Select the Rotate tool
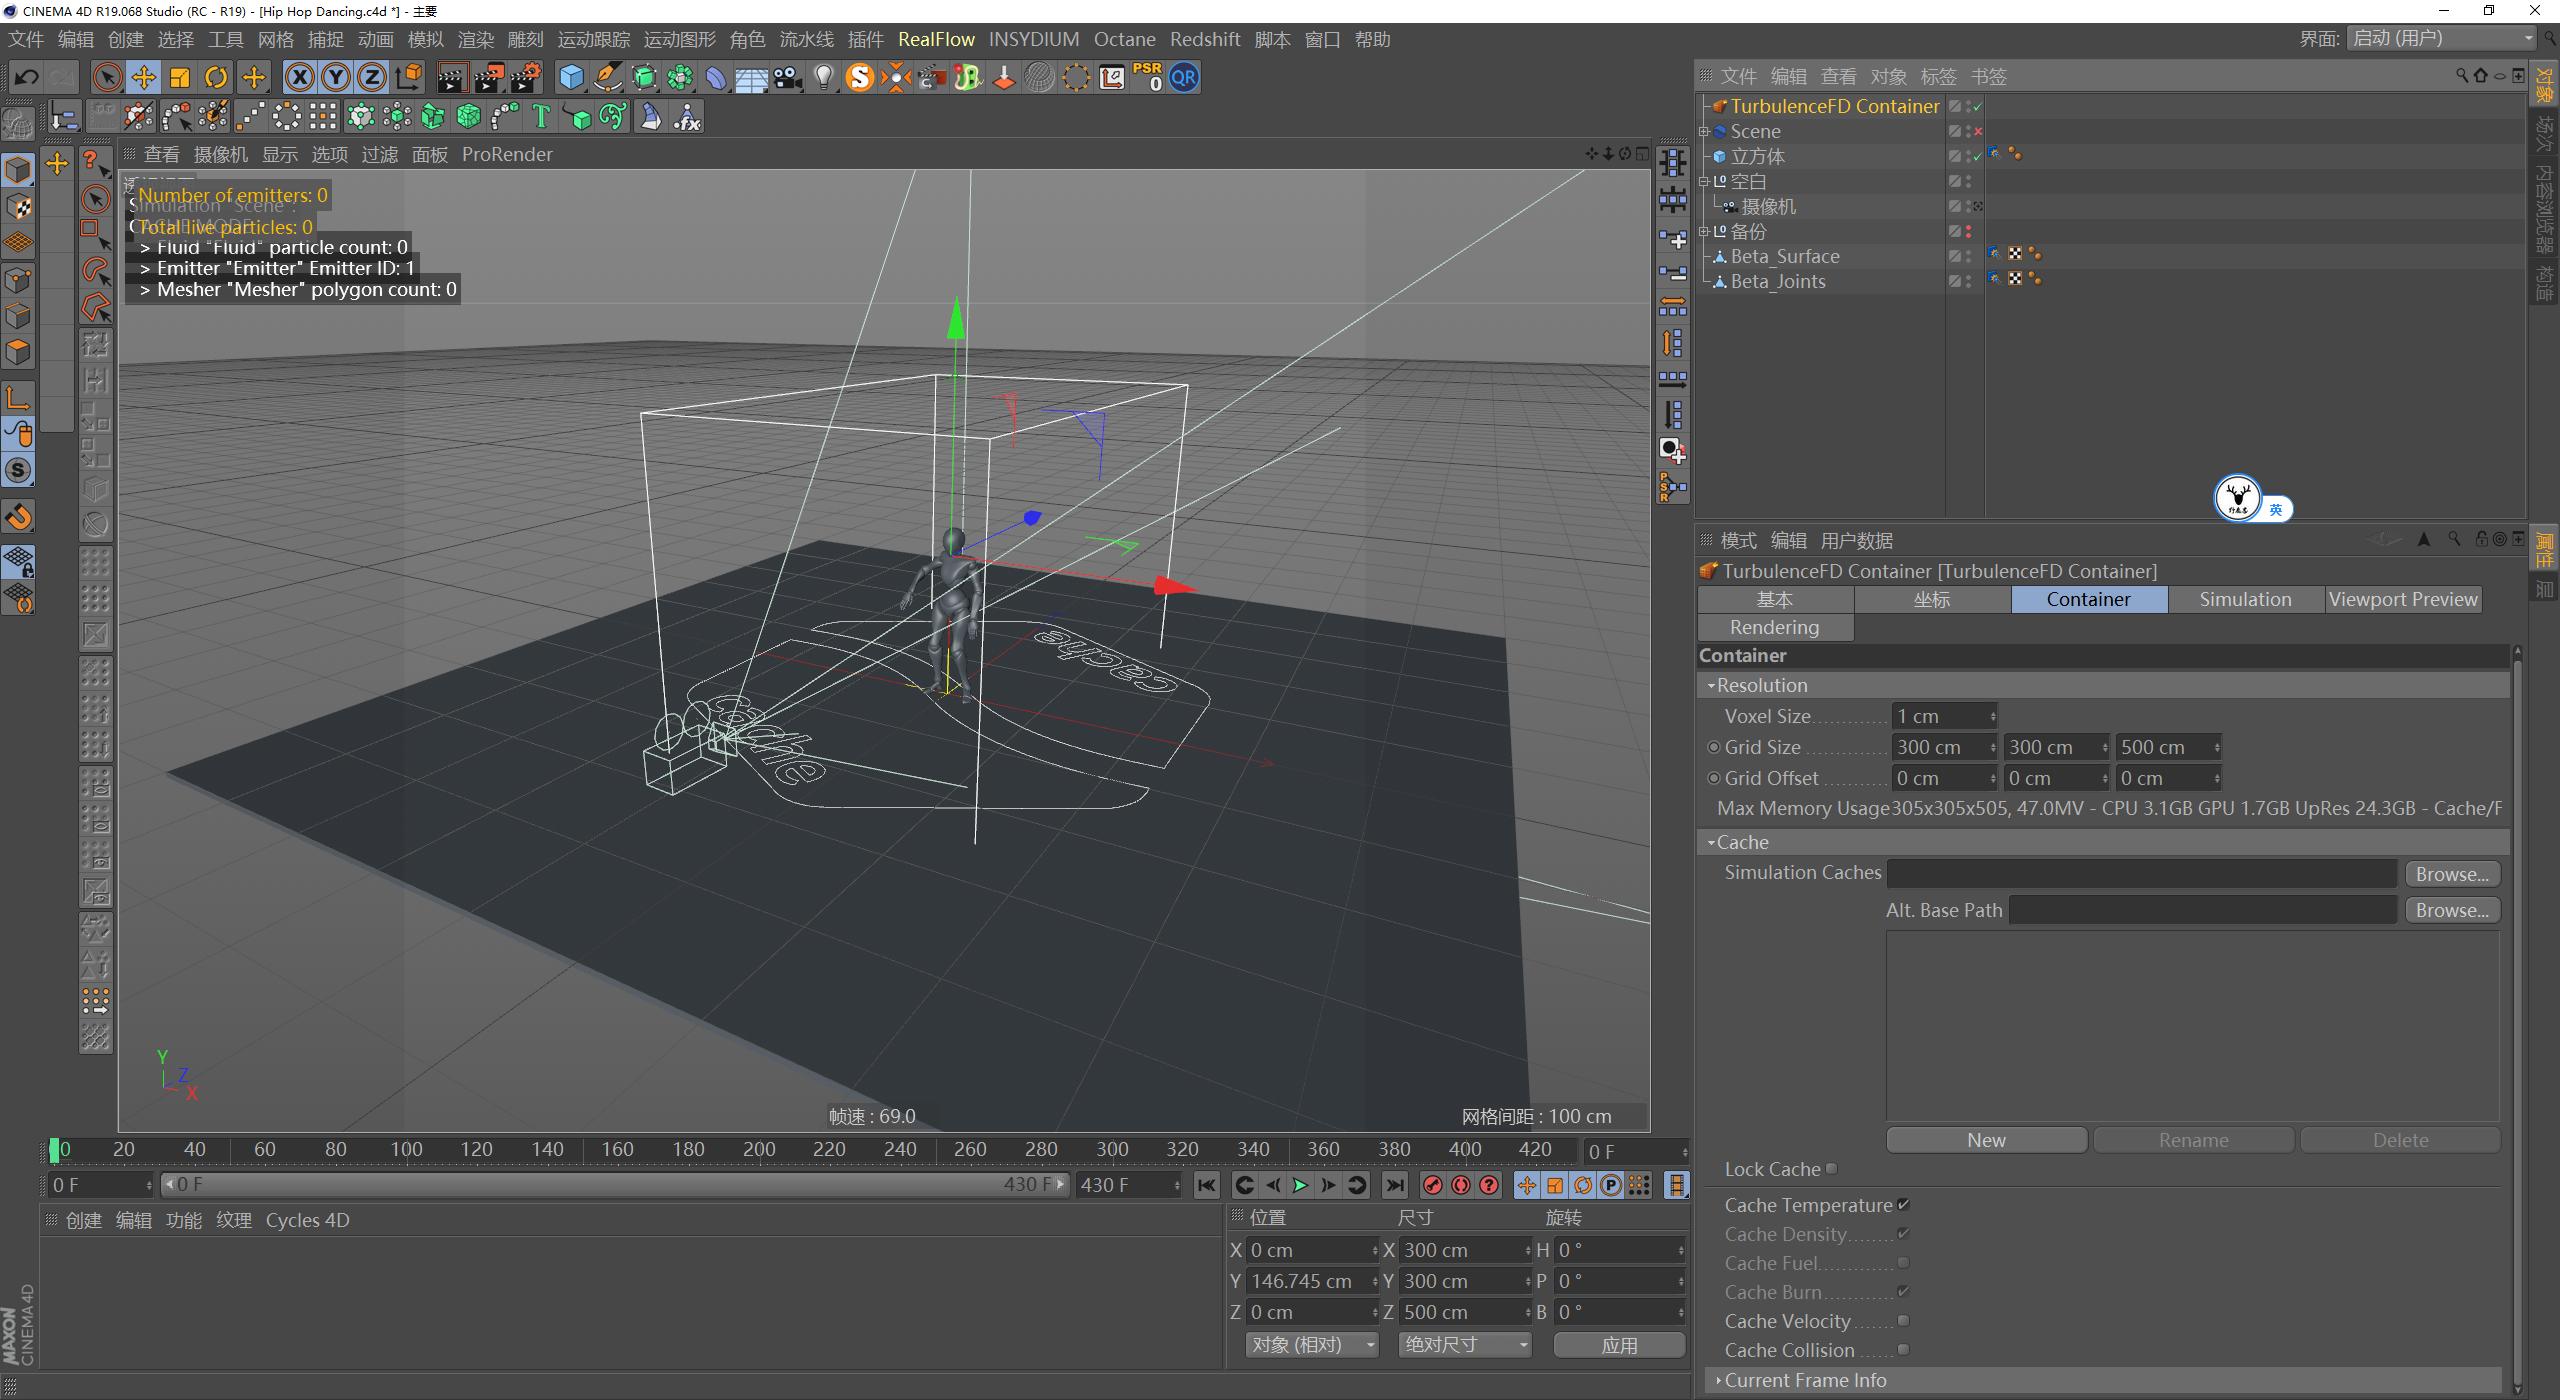The width and height of the screenshot is (2560, 1400). coord(216,77)
